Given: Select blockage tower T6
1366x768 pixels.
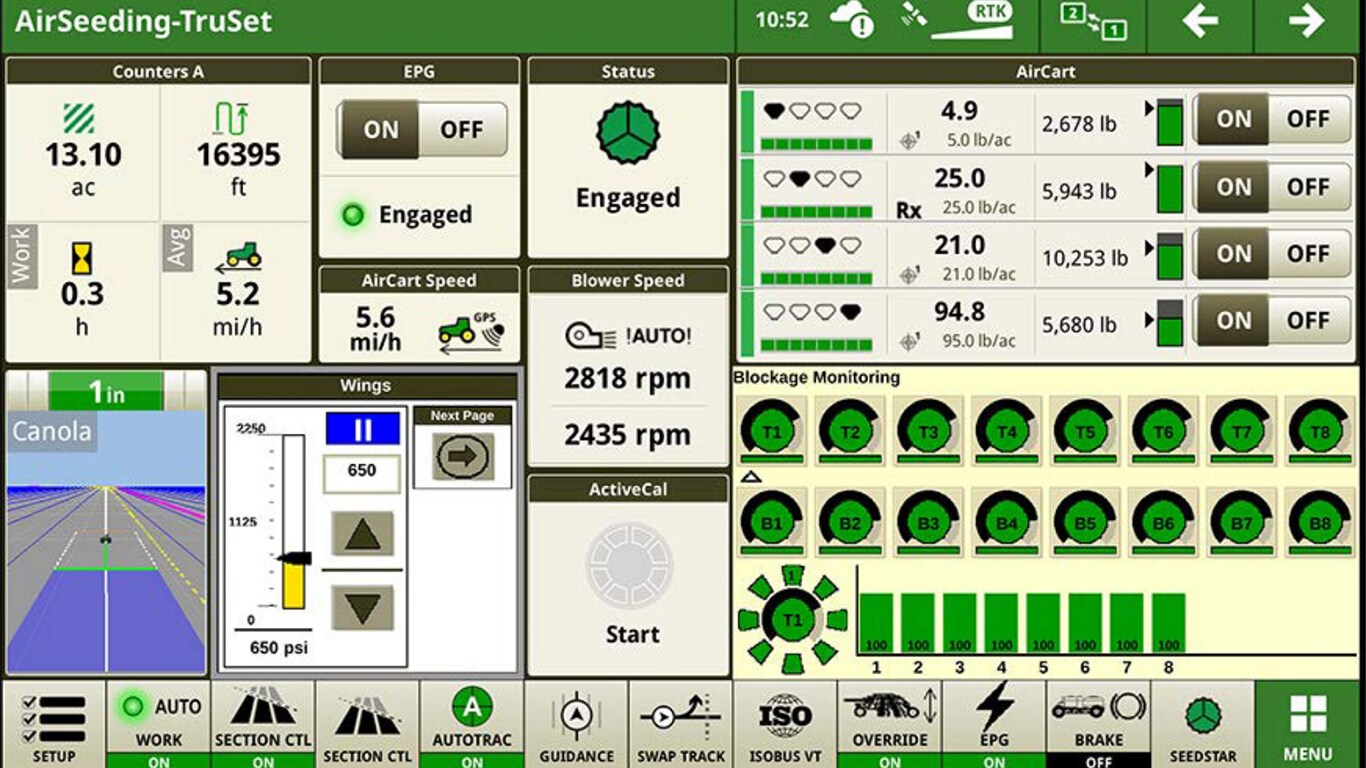Looking at the screenshot, I should [x=1163, y=432].
